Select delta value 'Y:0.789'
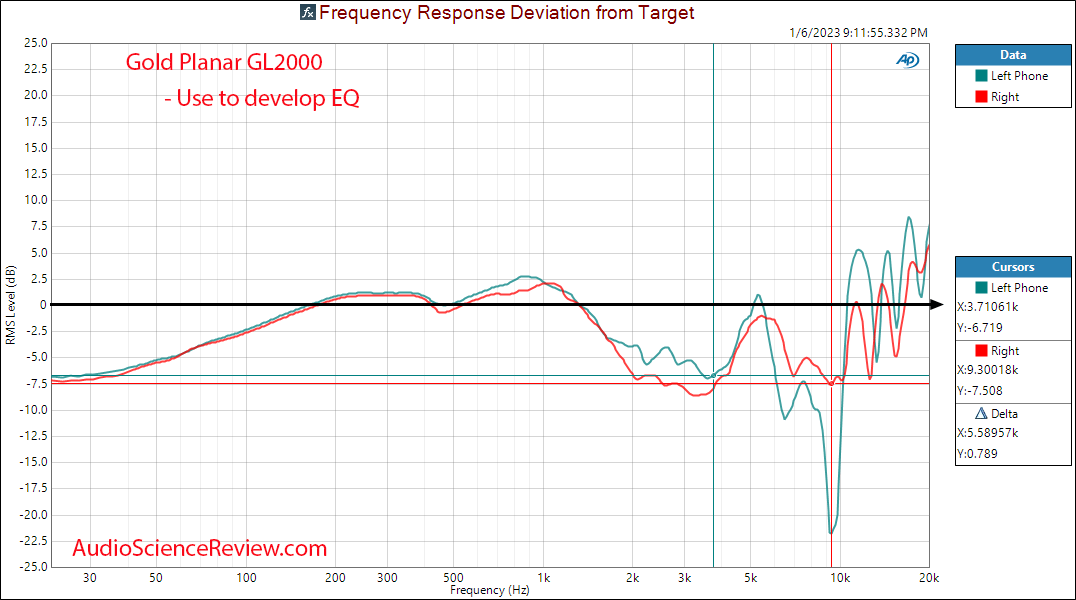Screen dimensions: 1076x600 pos(977,453)
